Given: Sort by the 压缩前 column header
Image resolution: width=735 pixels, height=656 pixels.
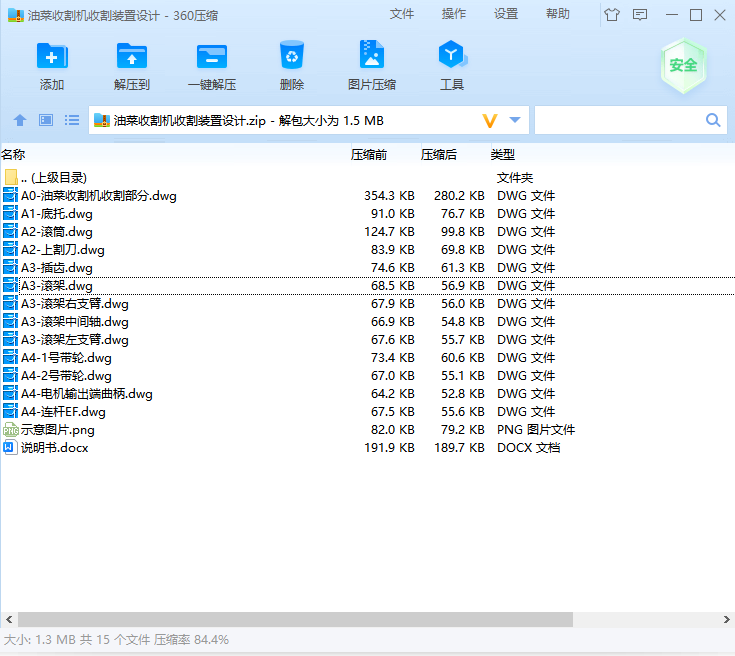Looking at the screenshot, I should coord(368,154).
